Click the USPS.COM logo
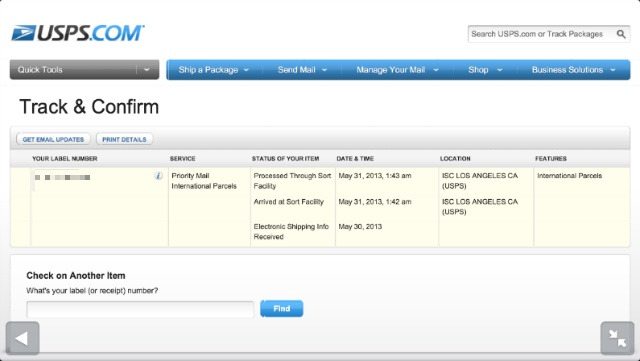 click(x=78, y=33)
